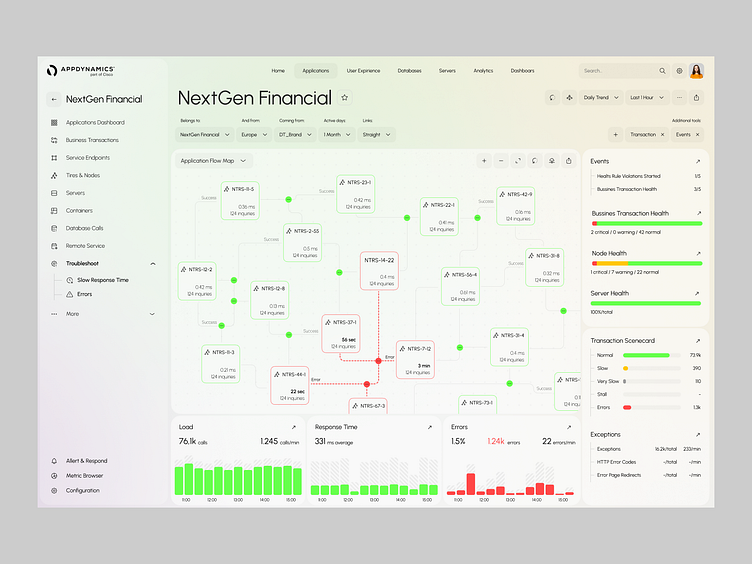Click the back arrow beside NextGen Financial
Viewport: 752px width, 564px height.
(54, 99)
